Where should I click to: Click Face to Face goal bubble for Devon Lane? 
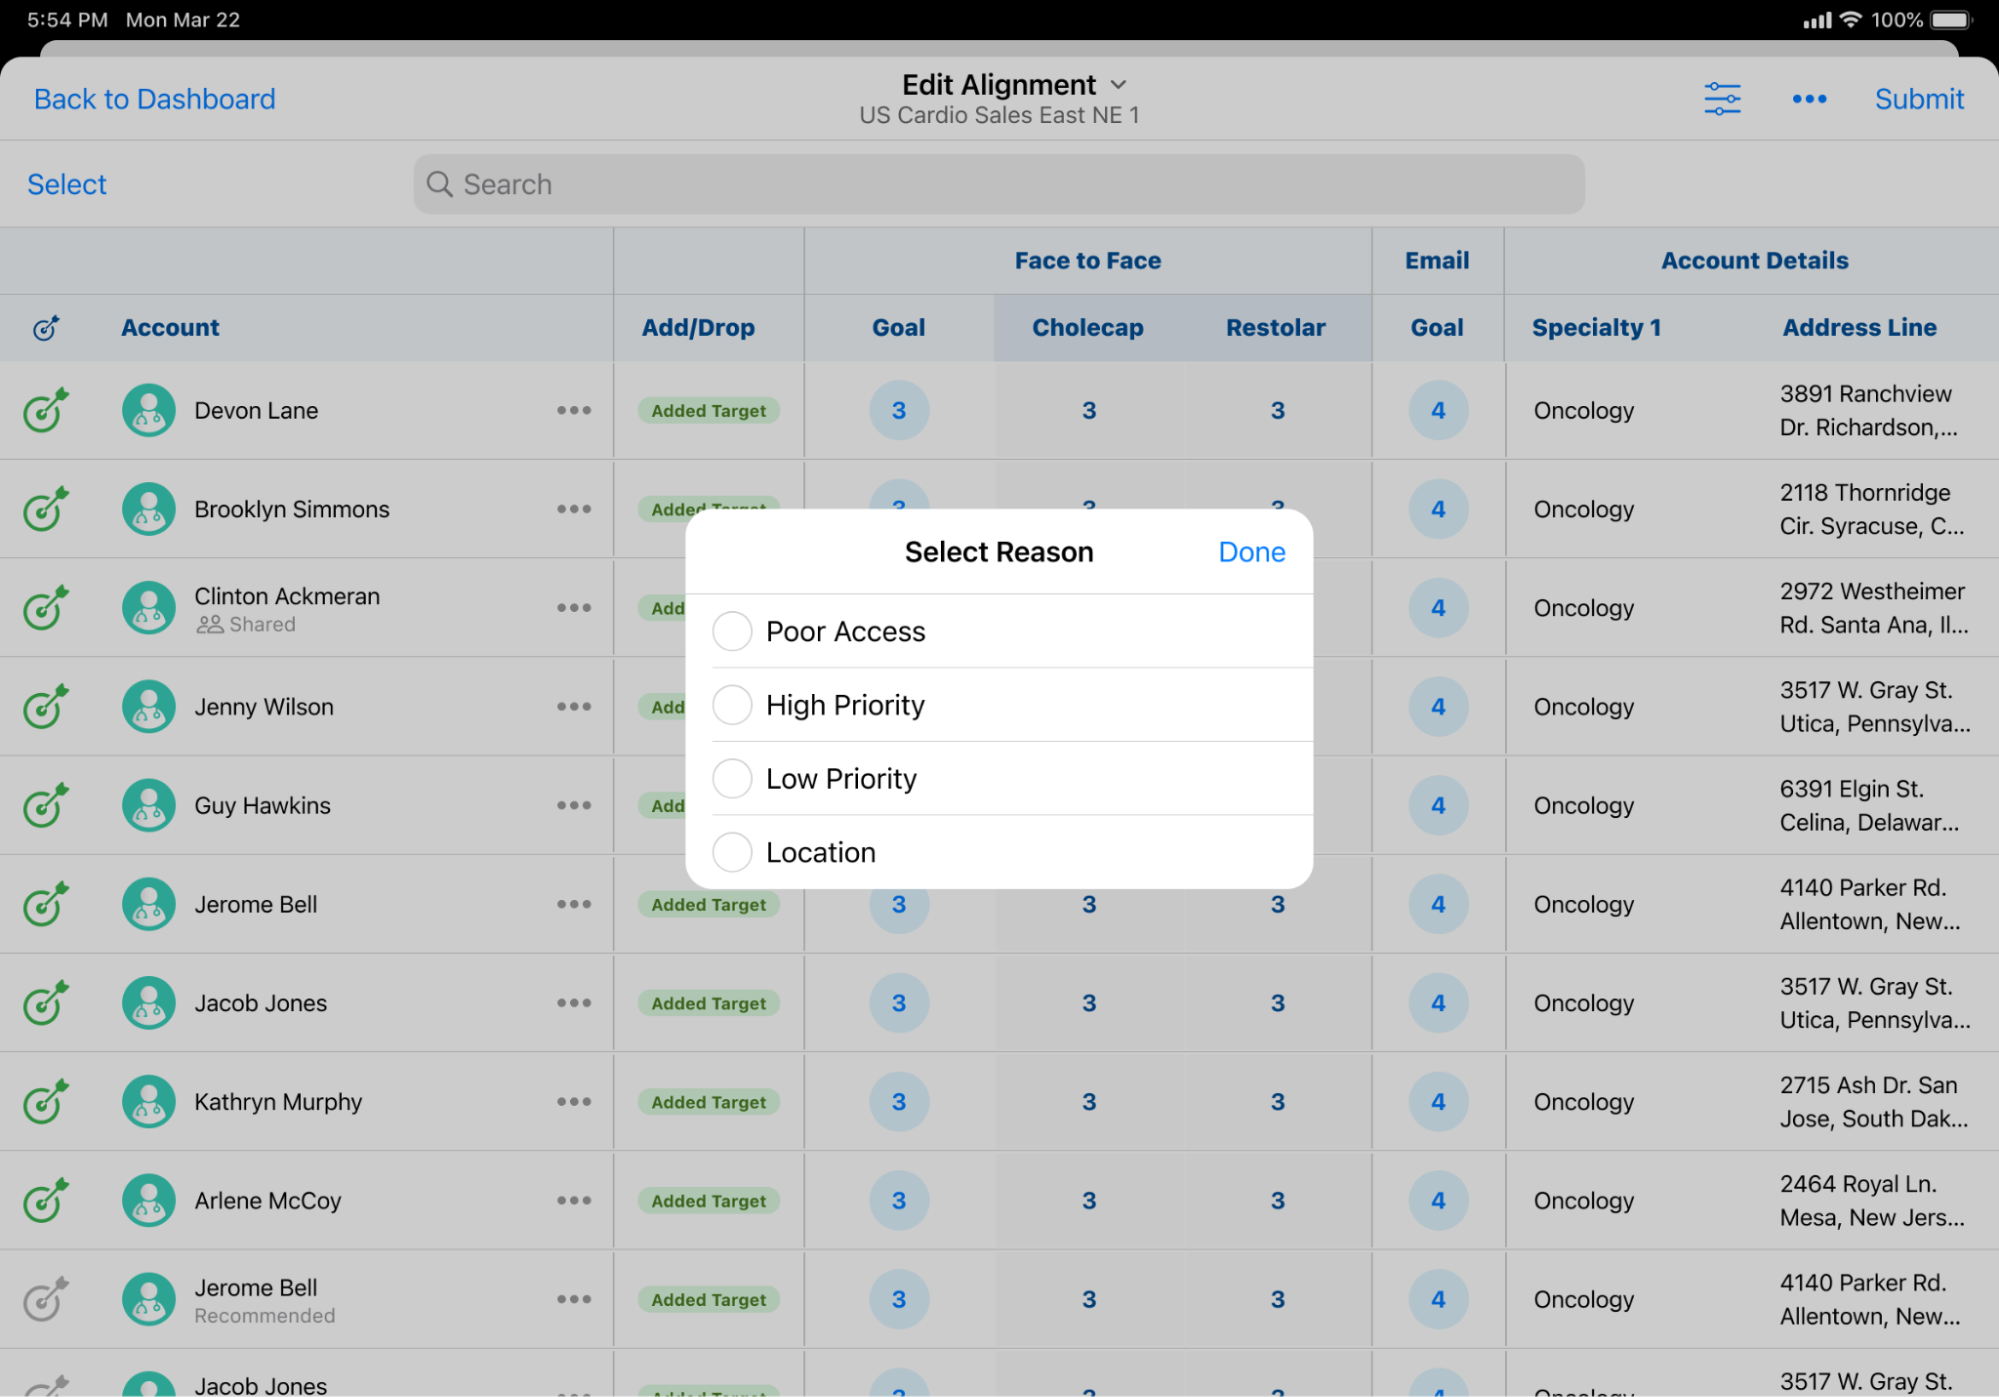coord(899,410)
